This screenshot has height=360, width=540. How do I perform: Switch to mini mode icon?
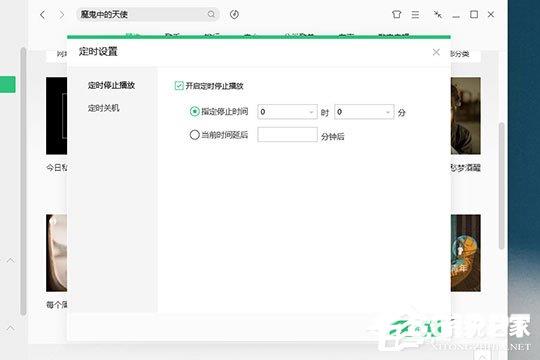[x=438, y=14]
